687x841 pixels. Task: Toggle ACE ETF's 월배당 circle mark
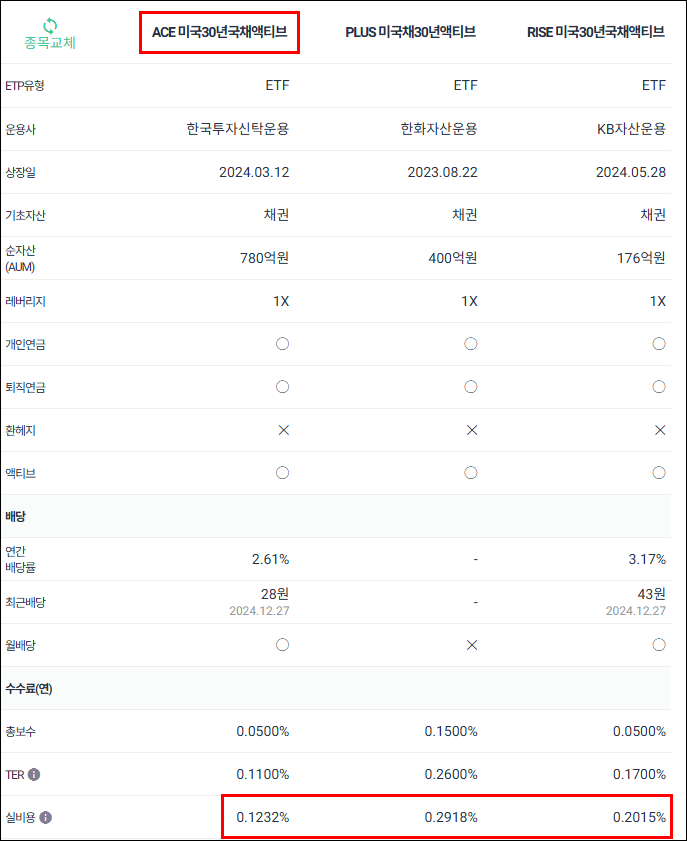tap(282, 645)
